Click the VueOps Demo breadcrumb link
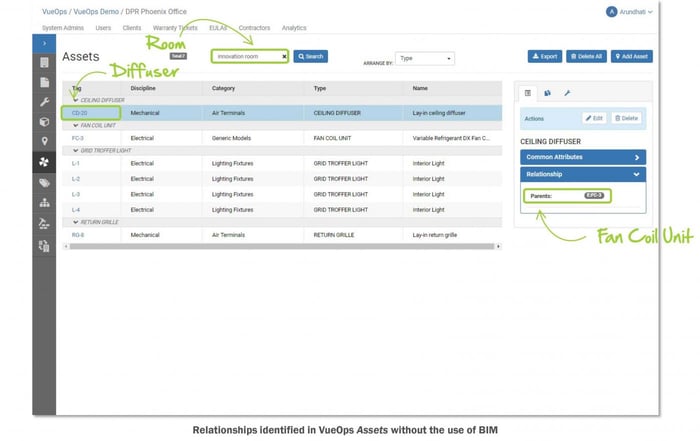Screen dimensions: 700x441 click(x=96, y=12)
